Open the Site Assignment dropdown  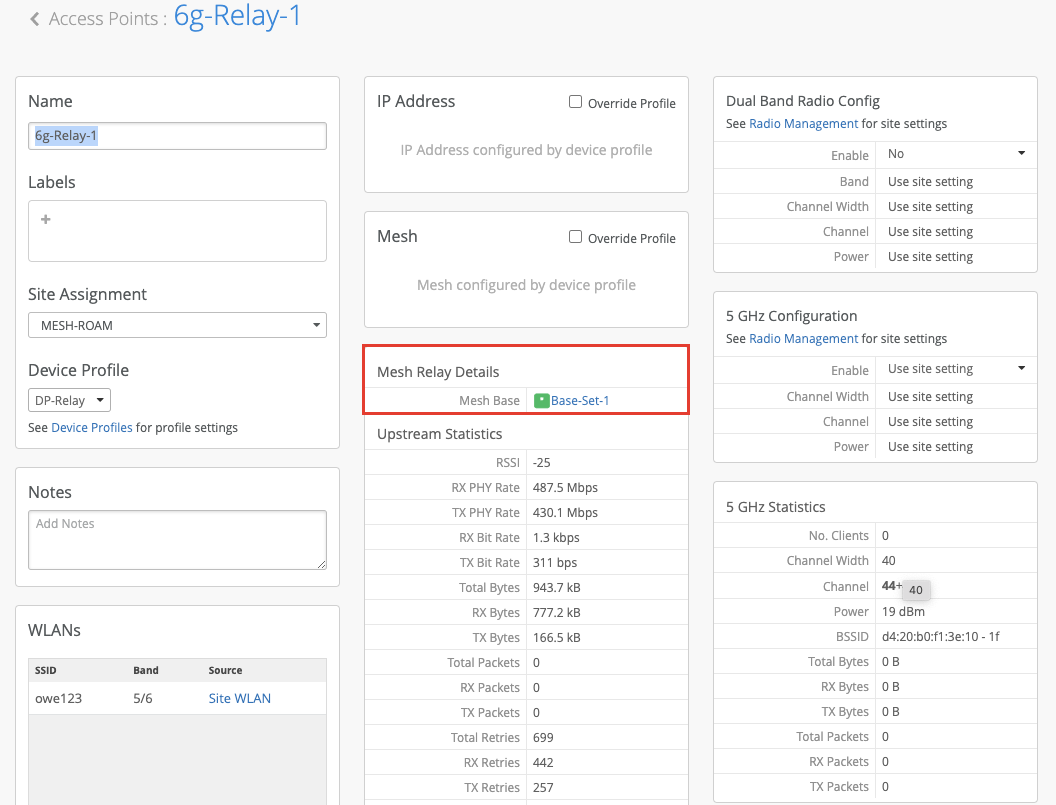pyautogui.click(x=177, y=325)
